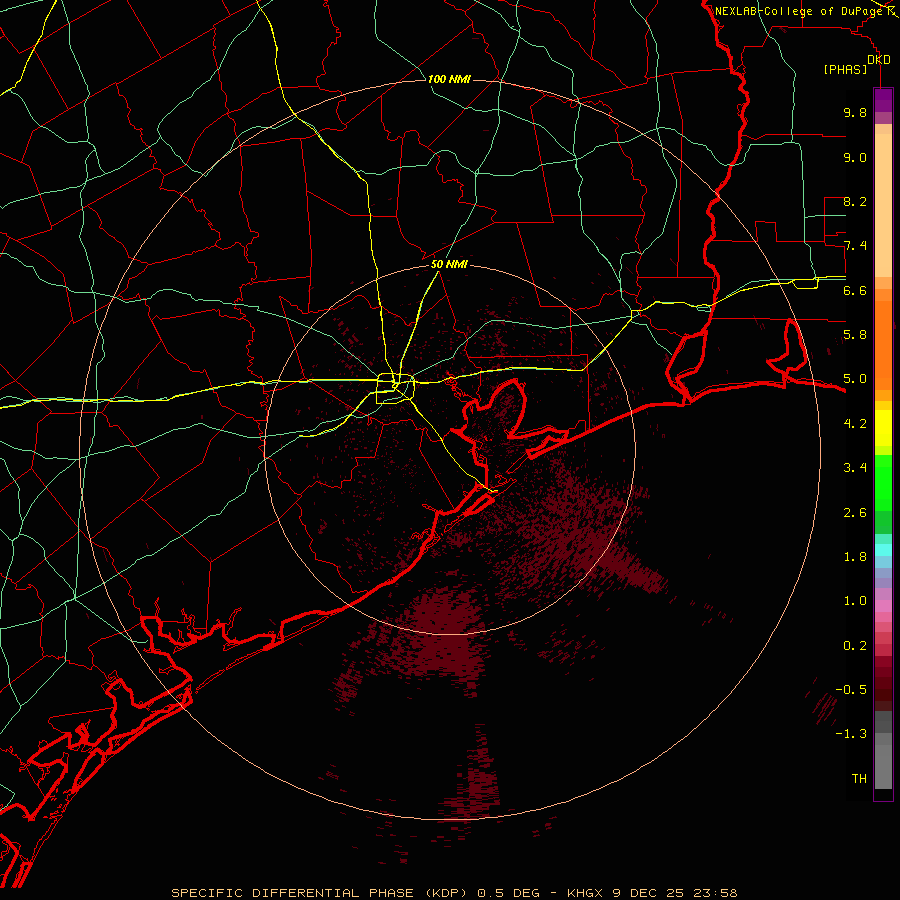Select the 5.0 scale value
Screen dimensions: 900x900
click(x=855, y=379)
